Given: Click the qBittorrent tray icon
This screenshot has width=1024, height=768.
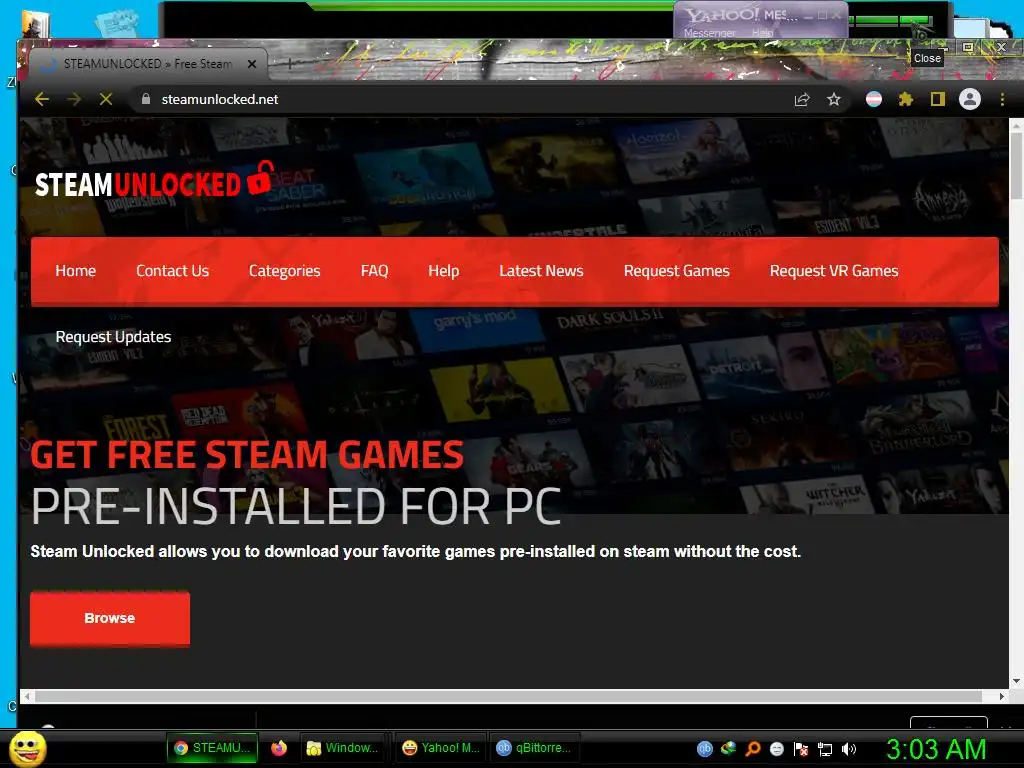Looking at the screenshot, I should [704, 749].
